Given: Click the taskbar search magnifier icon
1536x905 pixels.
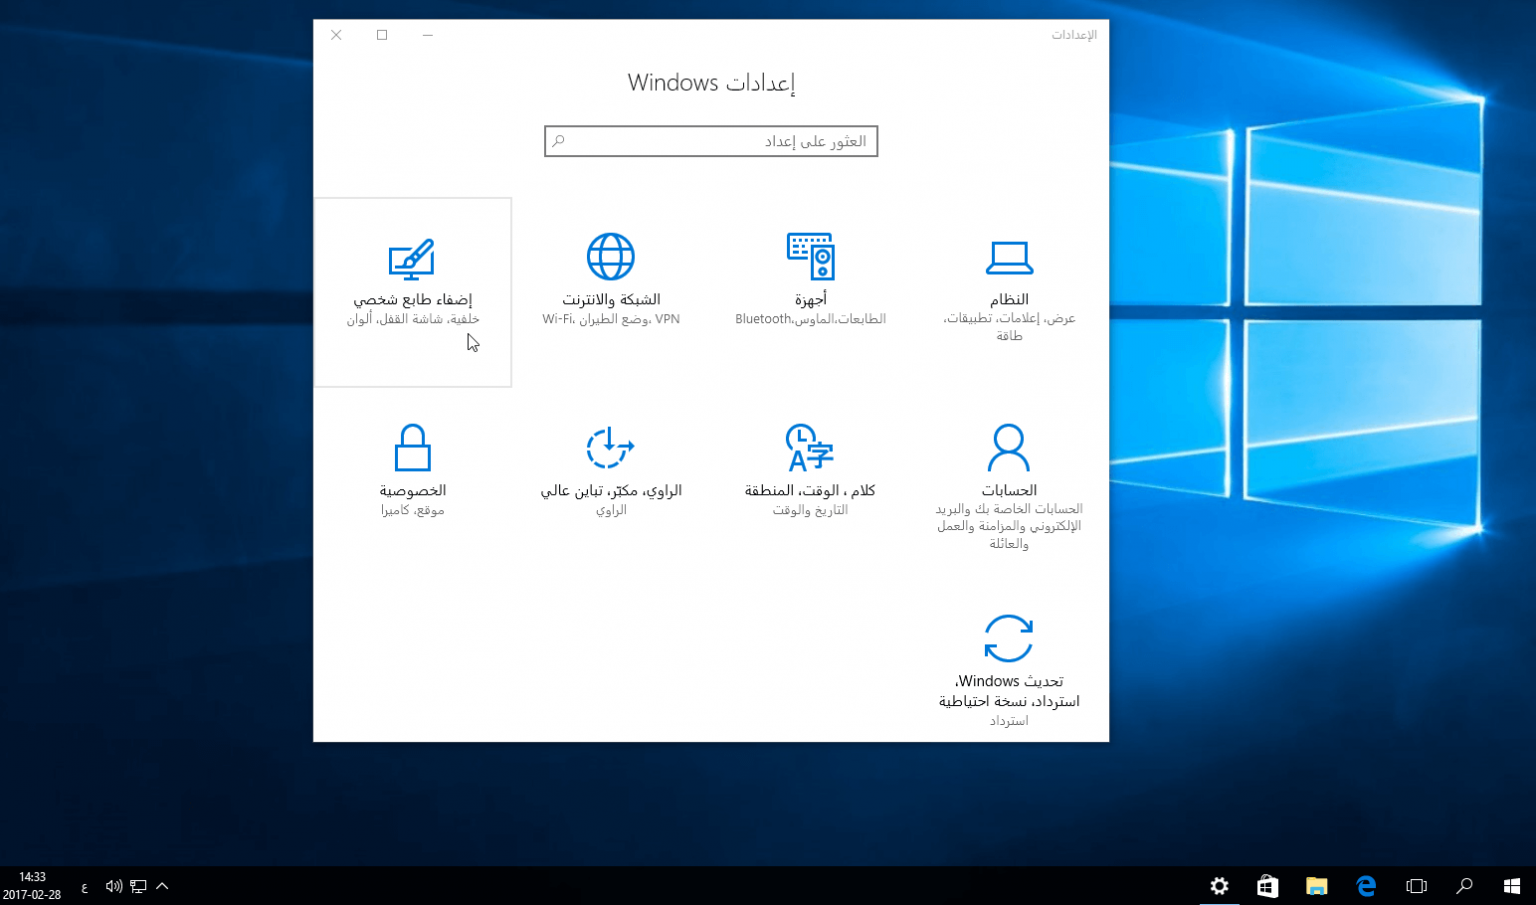Looking at the screenshot, I should [x=1464, y=886].
